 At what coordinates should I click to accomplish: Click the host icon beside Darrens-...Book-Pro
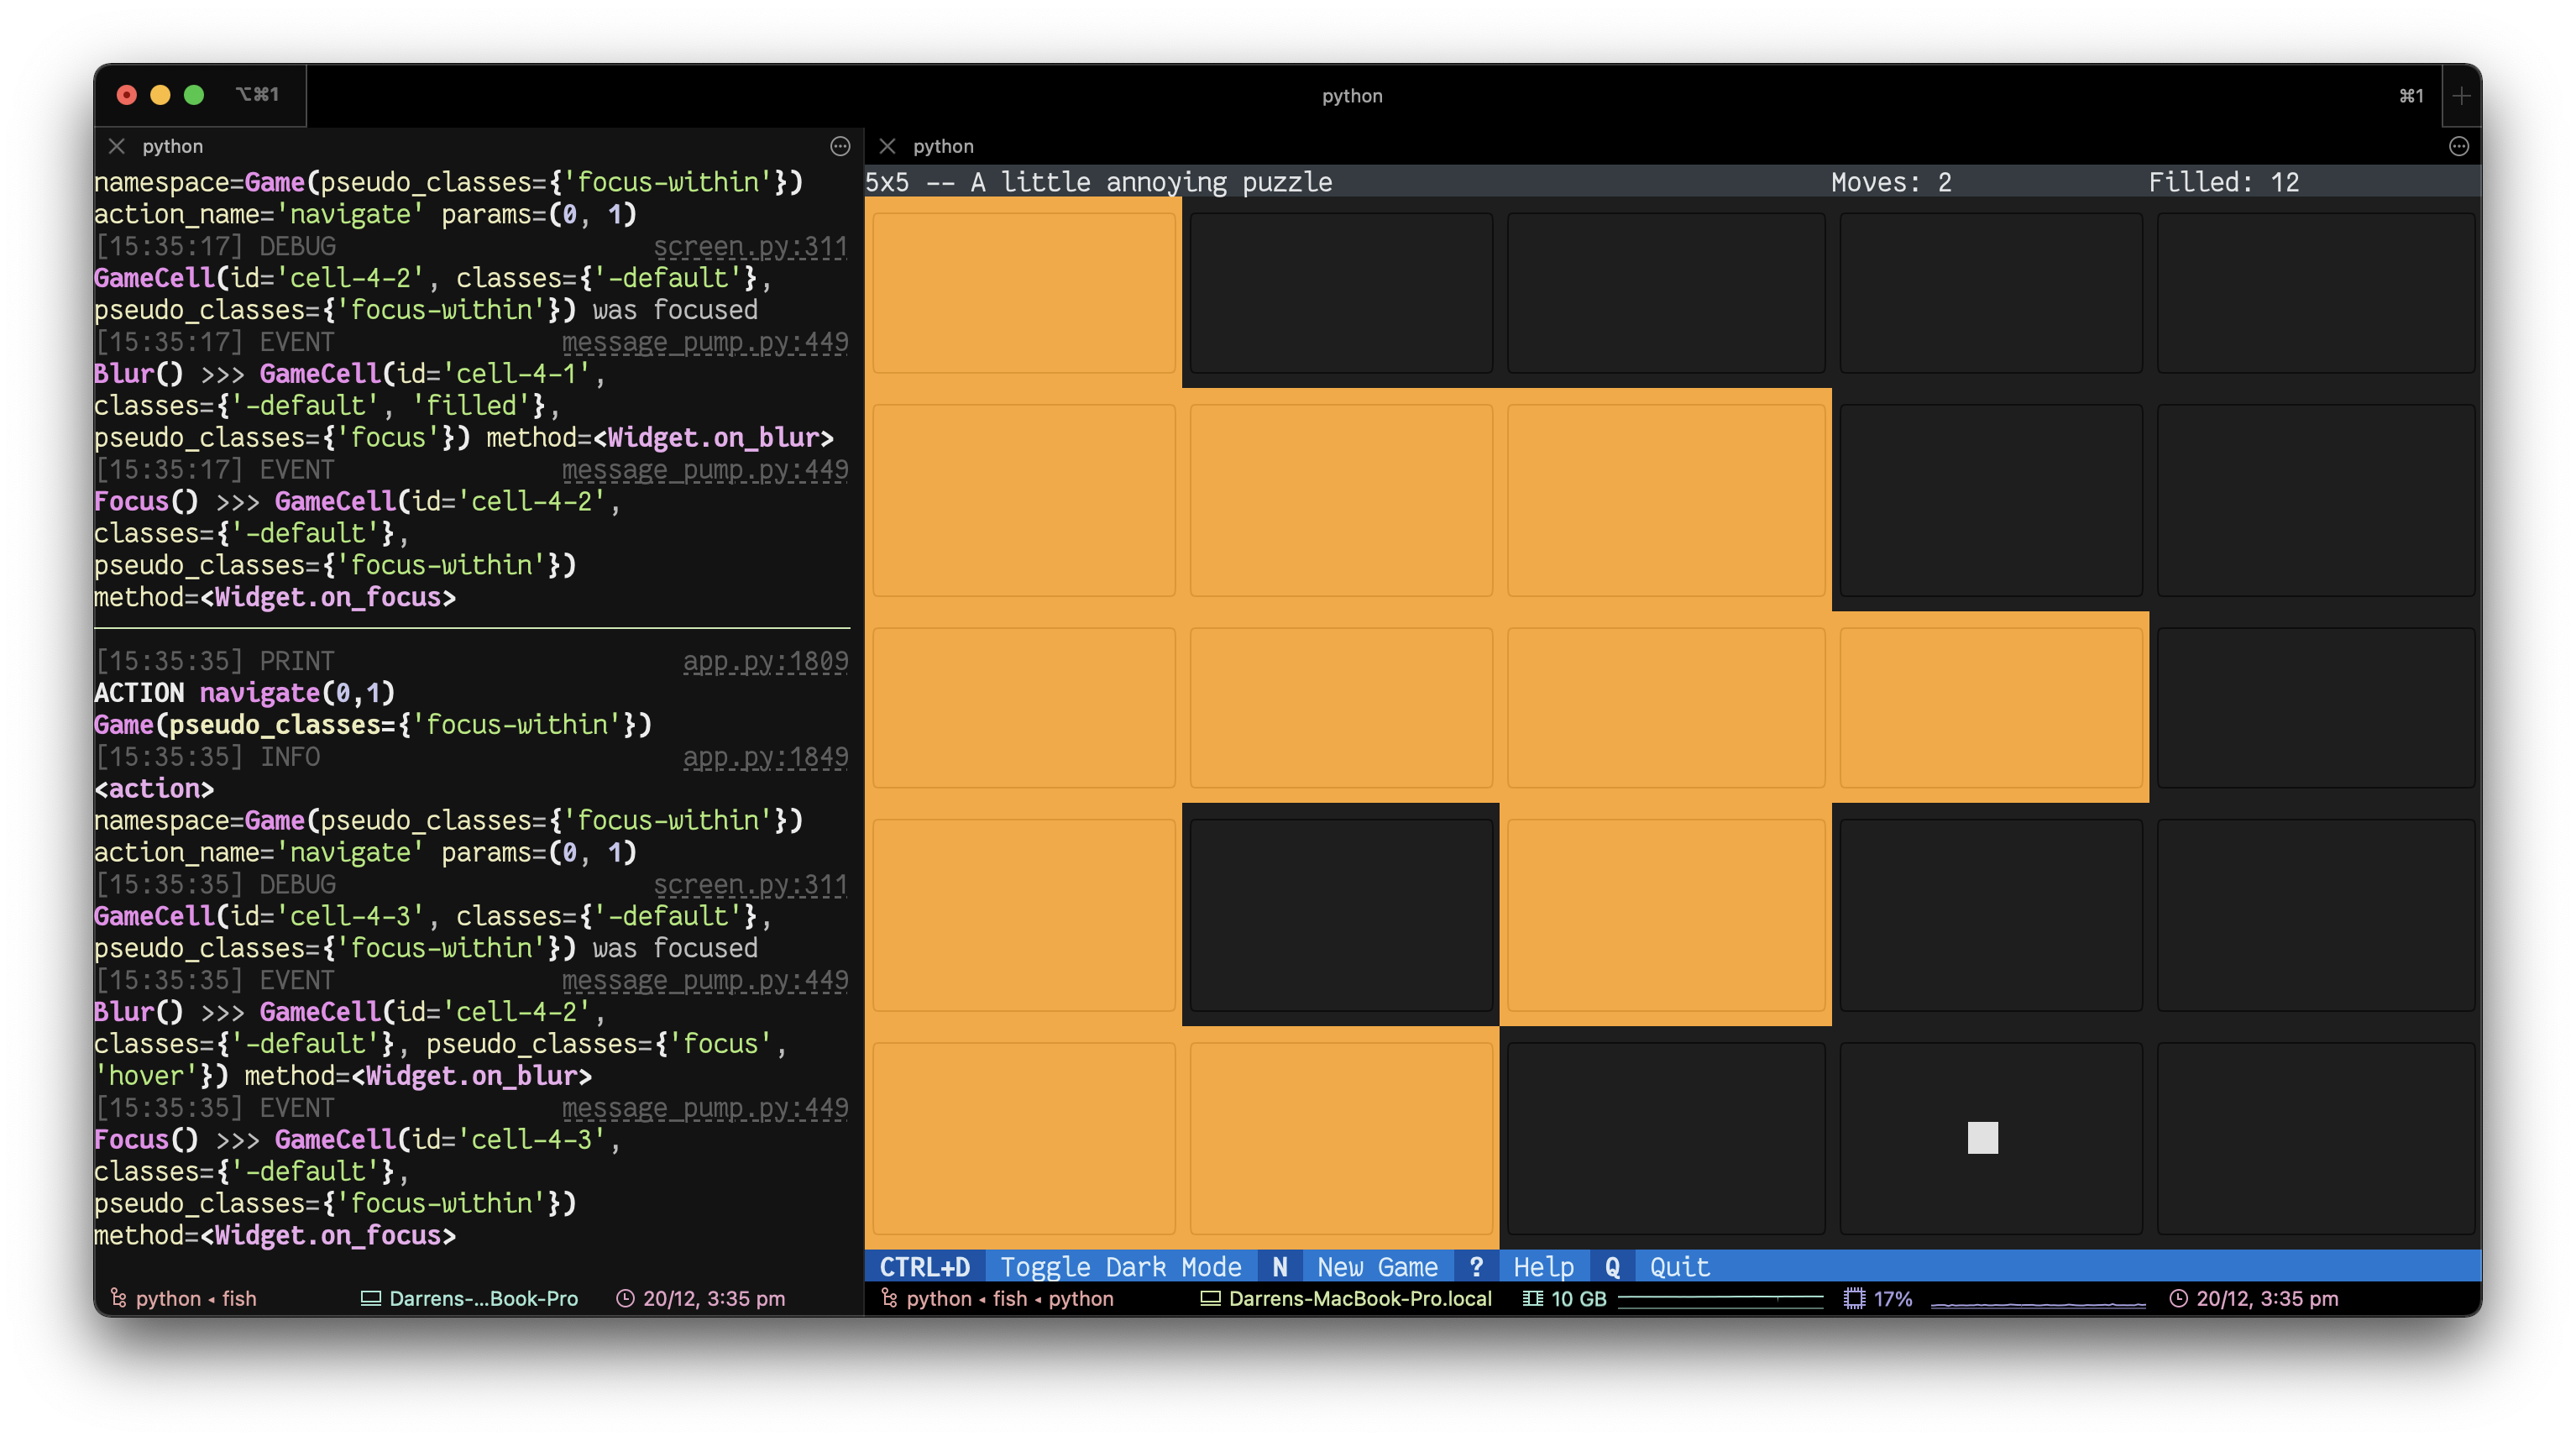[370, 1298]
